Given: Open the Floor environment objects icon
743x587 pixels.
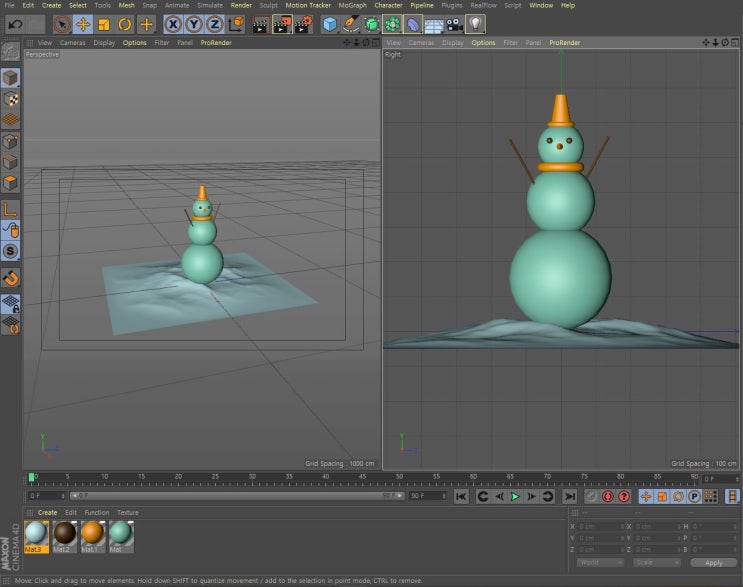Looking at the screenshot, I should 434,24.
